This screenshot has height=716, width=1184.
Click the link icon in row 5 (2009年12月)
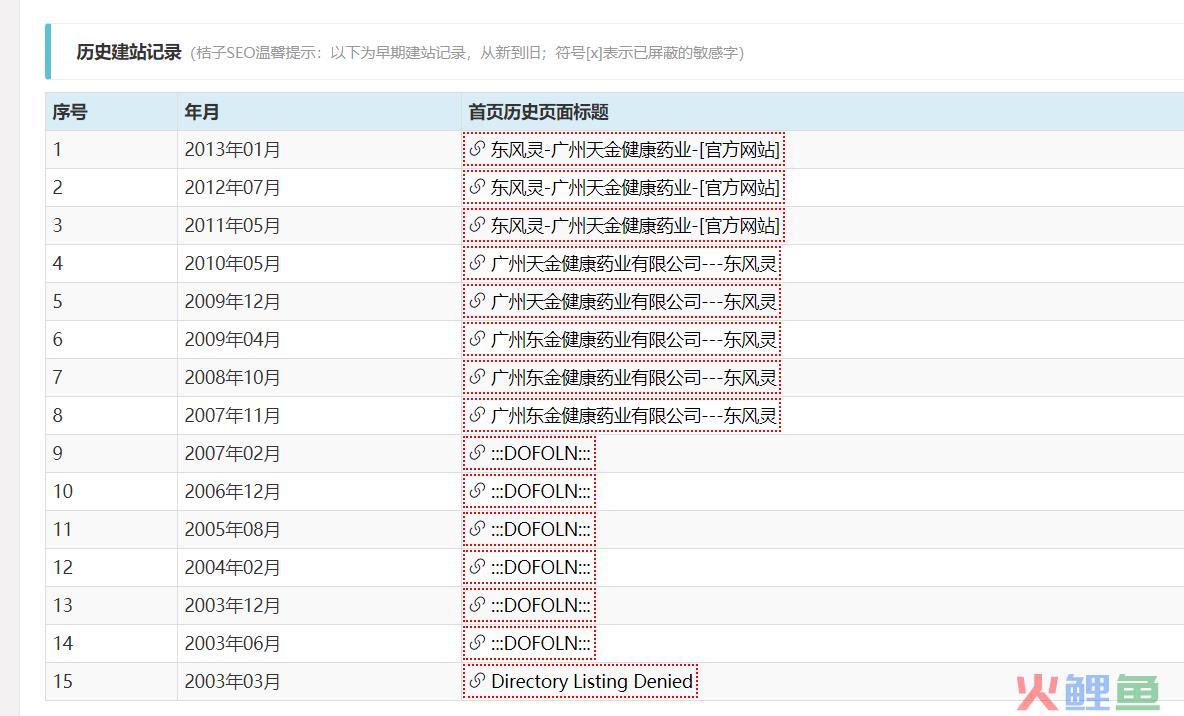click(476, 301)
